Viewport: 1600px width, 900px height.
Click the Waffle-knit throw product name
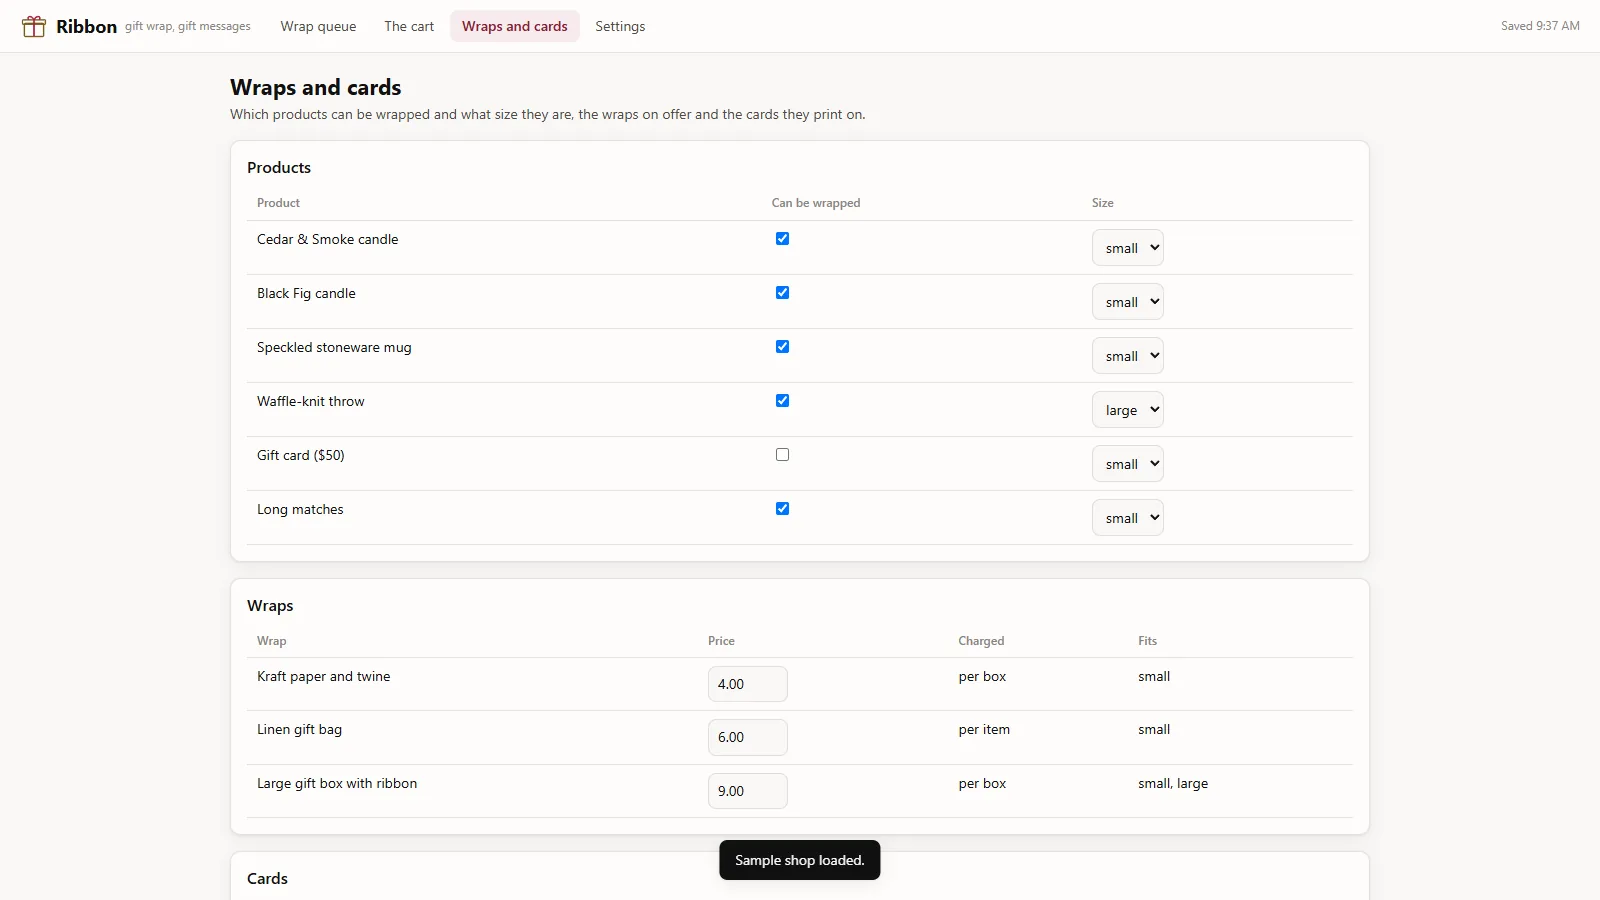tap(311, 402)
